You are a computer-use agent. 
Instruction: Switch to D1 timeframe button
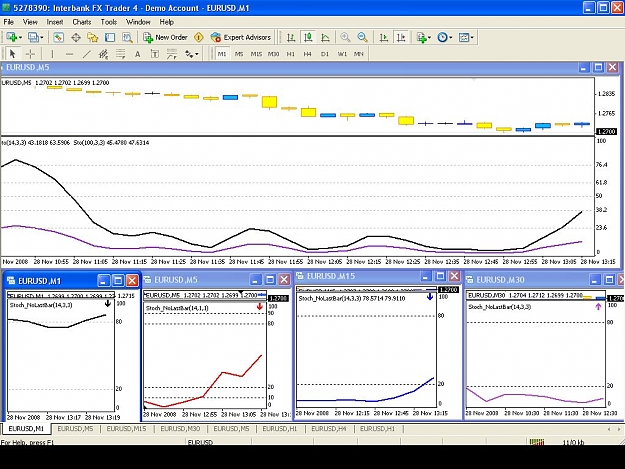tap(325, 54)
